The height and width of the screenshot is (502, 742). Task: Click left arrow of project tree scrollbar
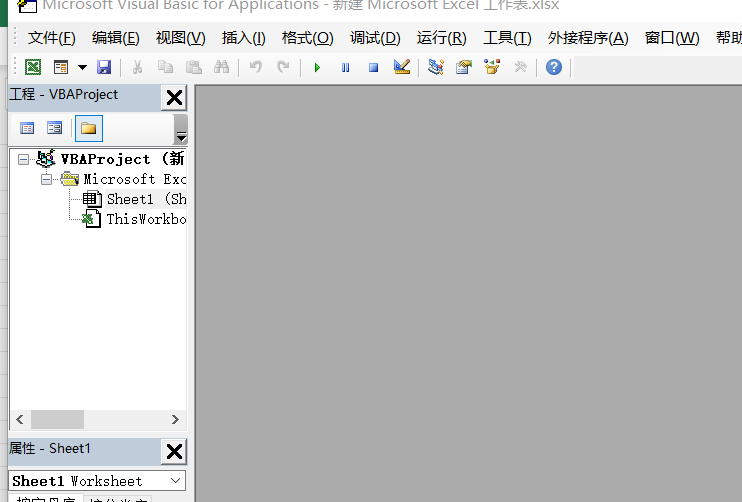click(20, 420)
